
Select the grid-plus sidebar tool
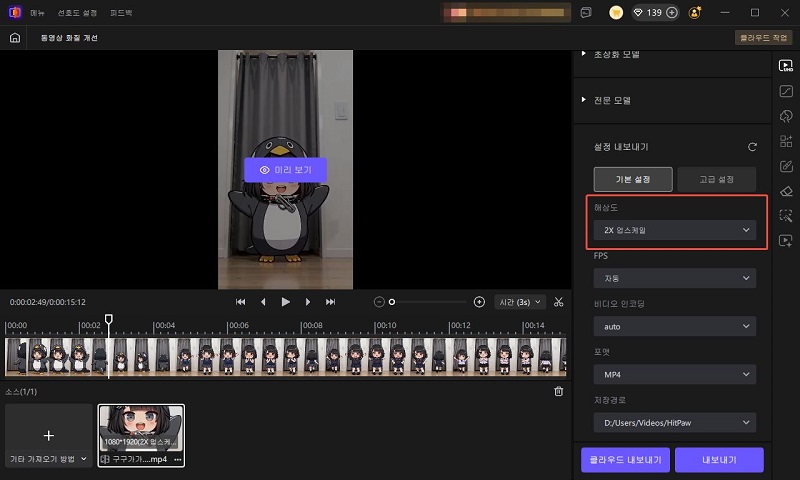point(786,141)
